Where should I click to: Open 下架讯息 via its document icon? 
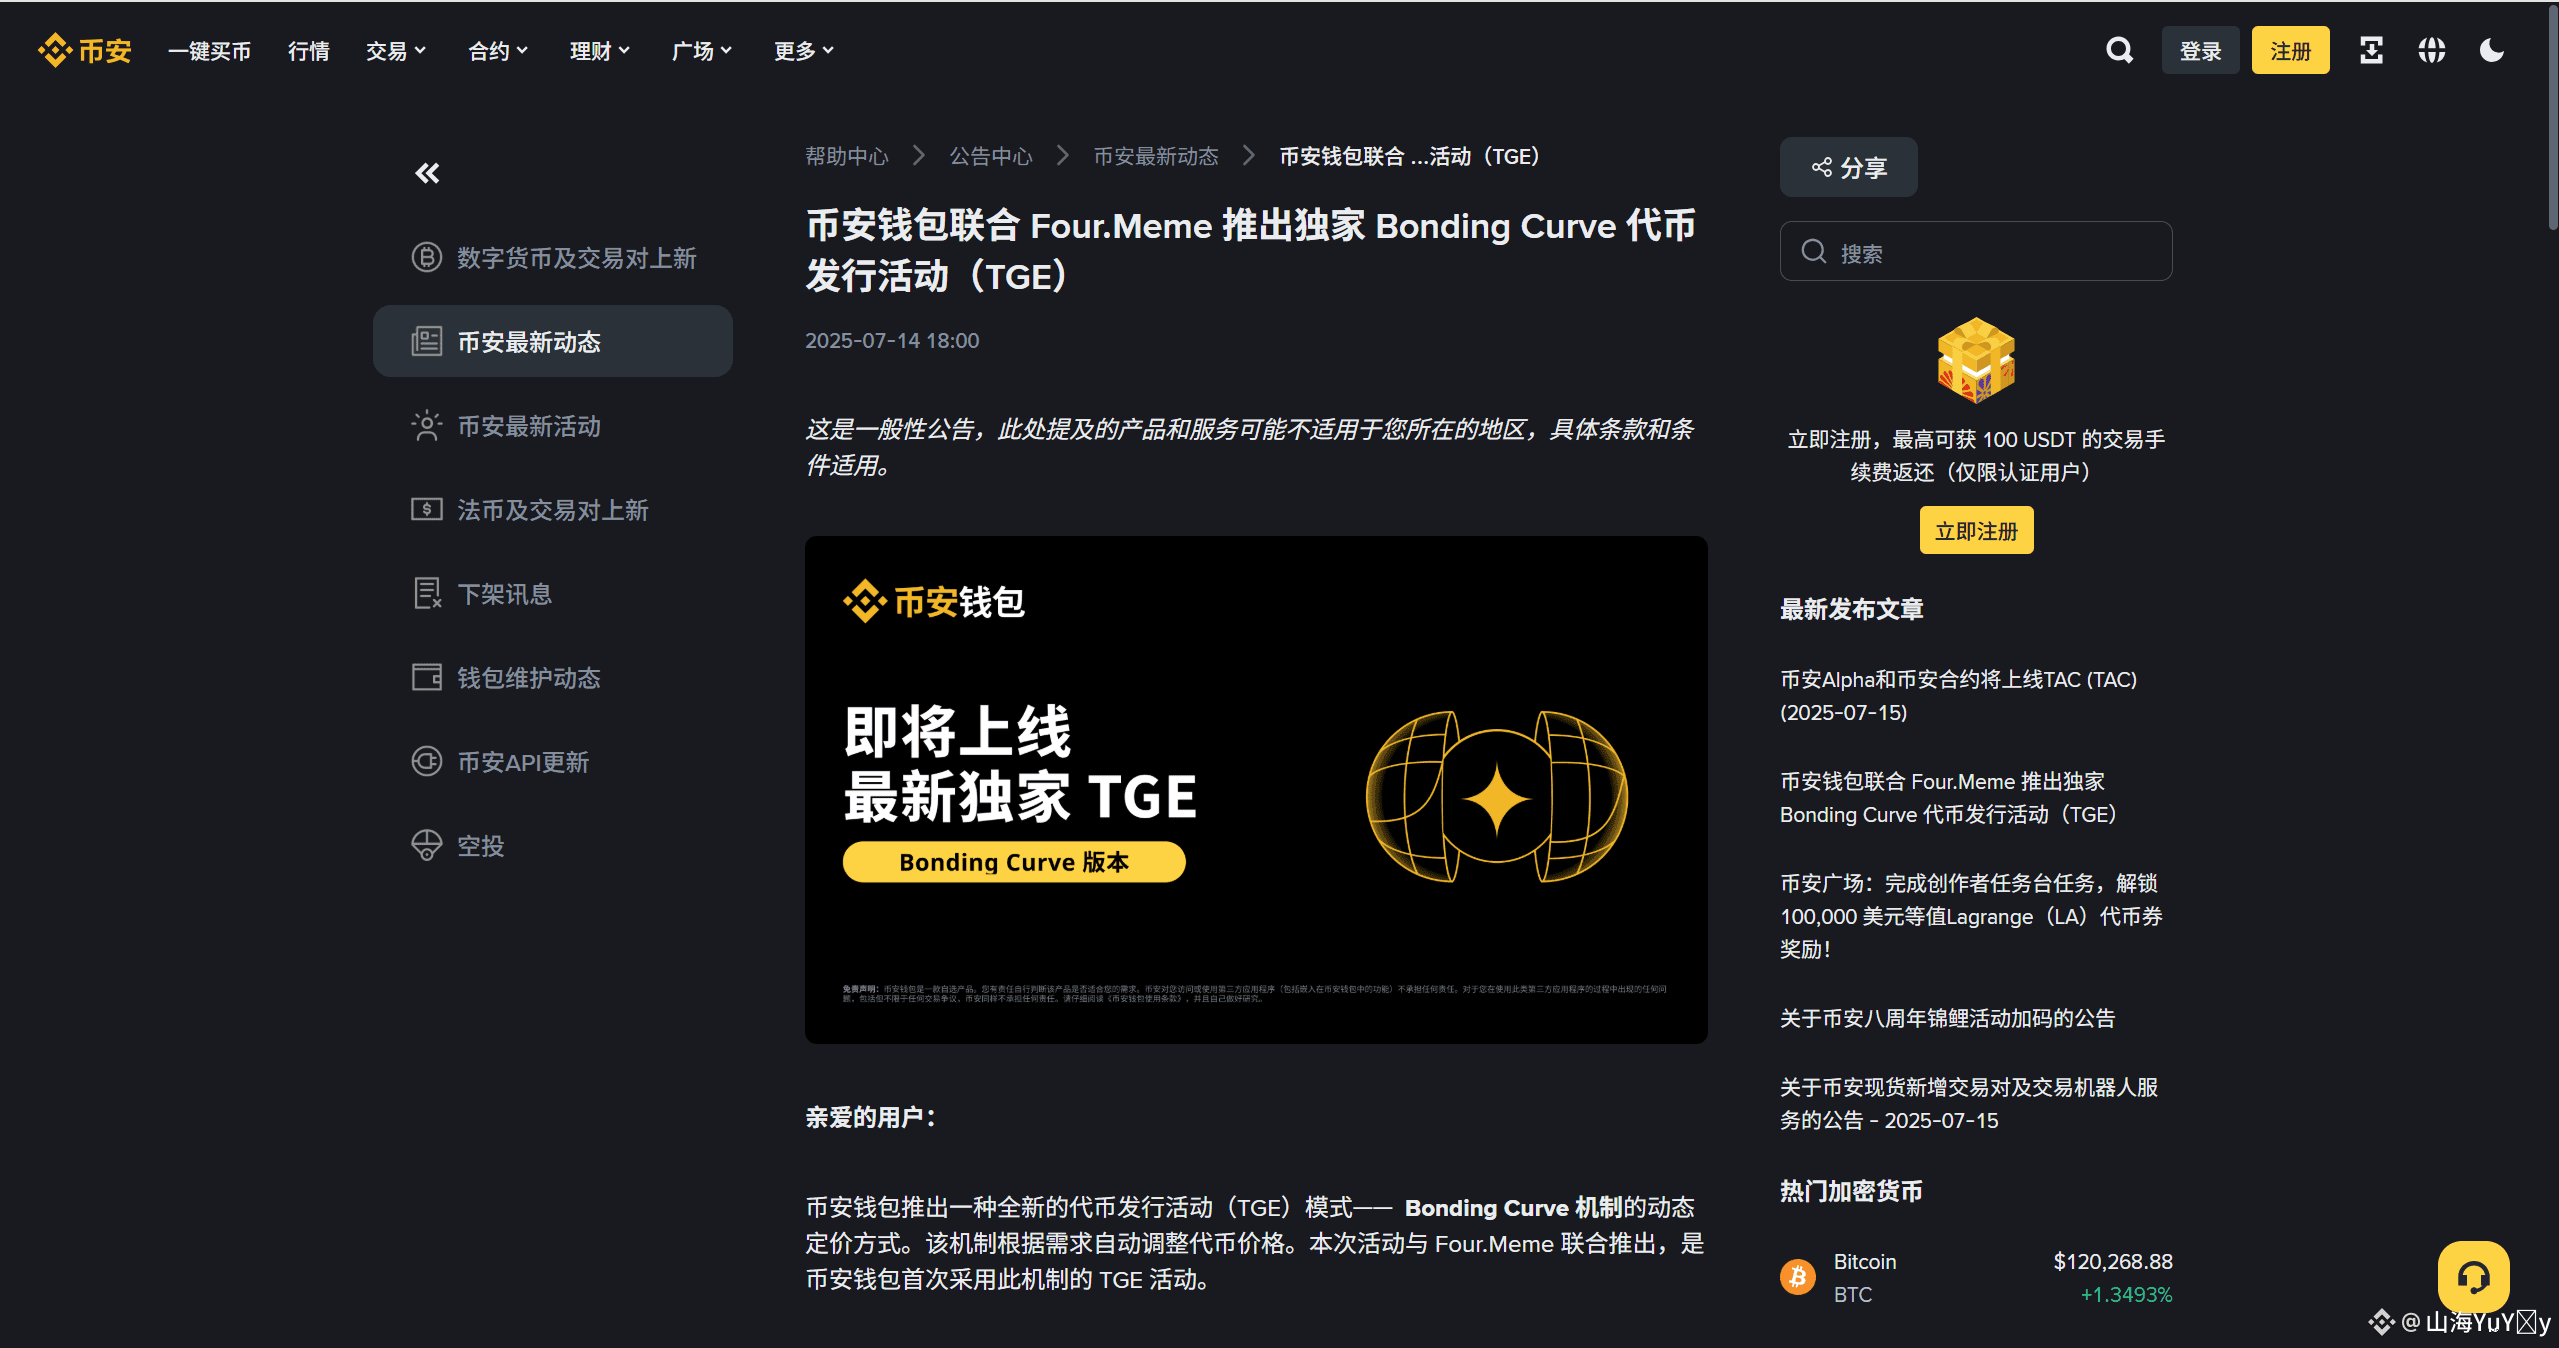point(427,593)
